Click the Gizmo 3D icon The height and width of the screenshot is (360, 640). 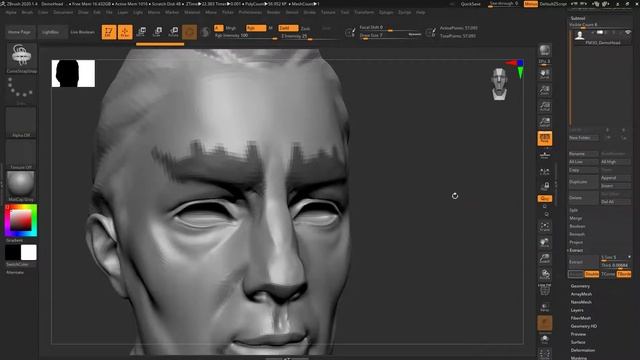189,32
